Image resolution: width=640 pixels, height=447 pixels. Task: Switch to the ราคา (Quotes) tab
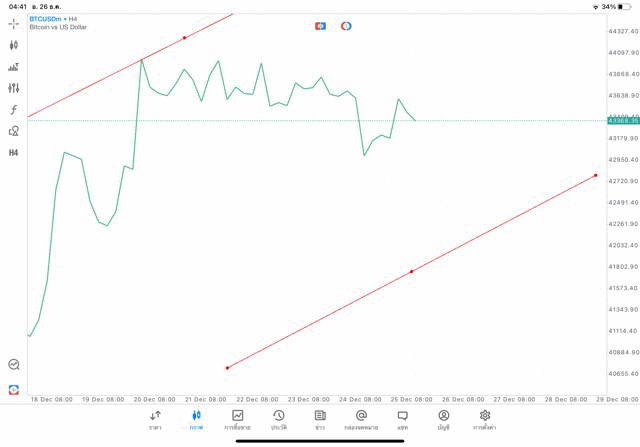pos(155,419)
